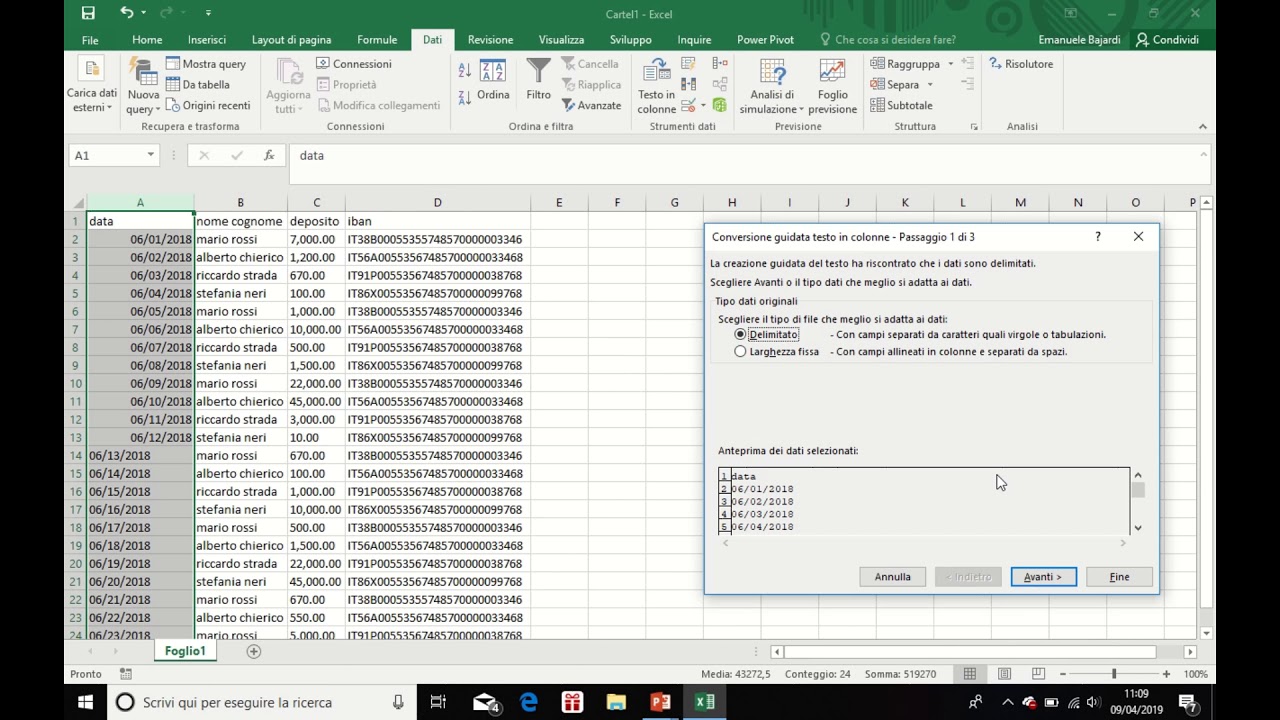Click the Convalida dati icon
Screen dimensions: 1280x720
[687, 105]
